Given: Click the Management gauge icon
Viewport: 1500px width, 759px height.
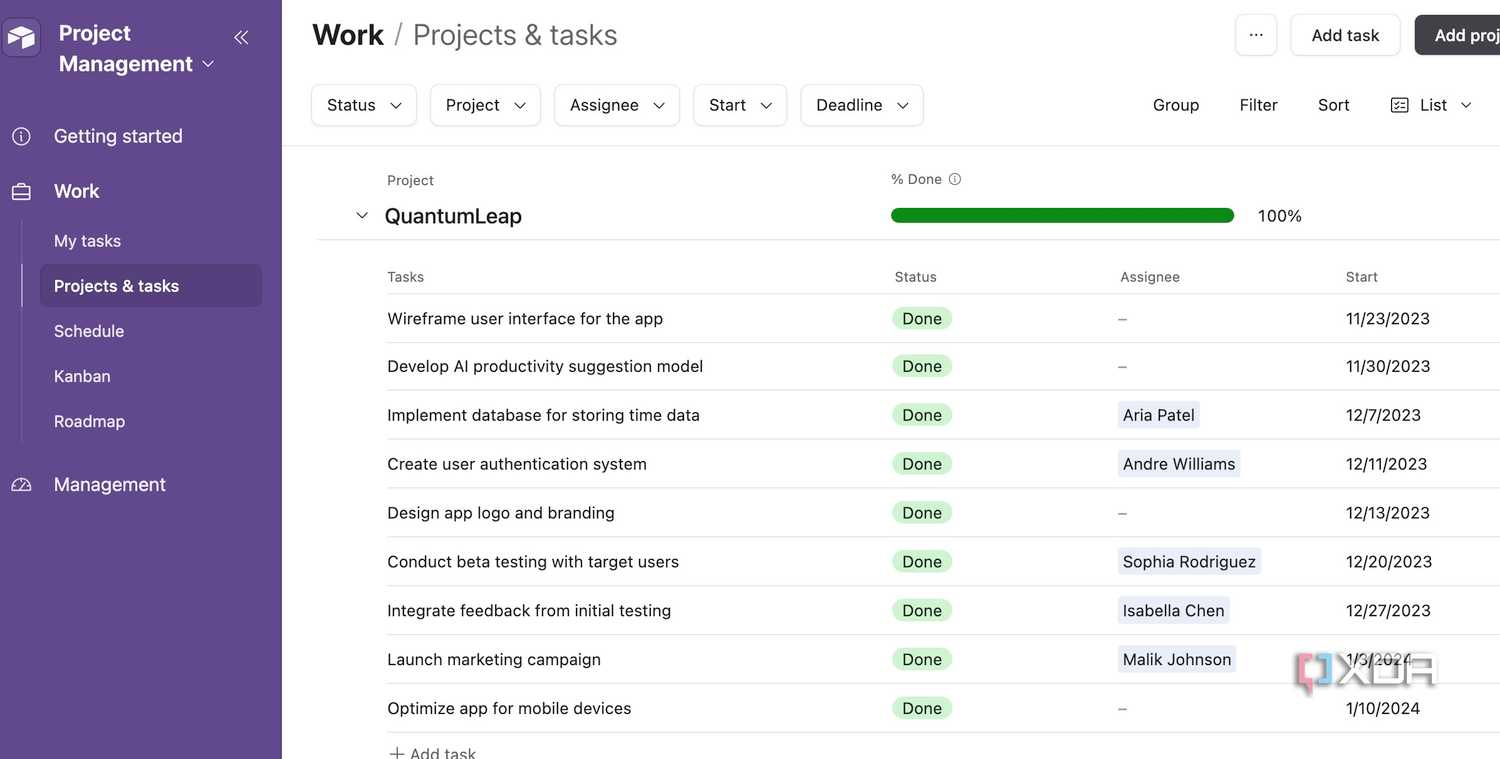Looking at the screenshot, I should pyautogui.click(x=21, y=485).
